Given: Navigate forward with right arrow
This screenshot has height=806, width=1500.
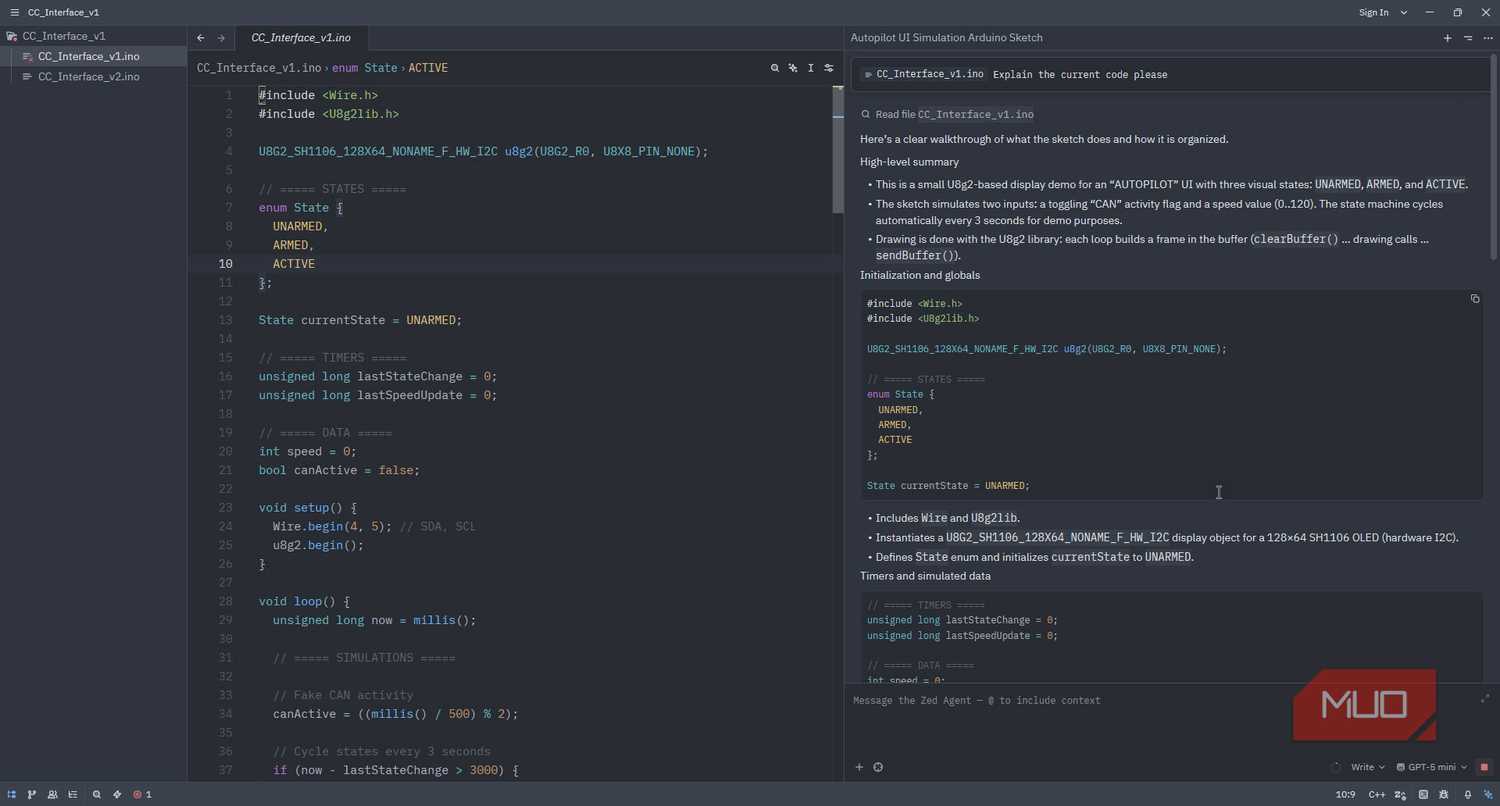Looking at the screenshot, I should click(x=221, y=38).
